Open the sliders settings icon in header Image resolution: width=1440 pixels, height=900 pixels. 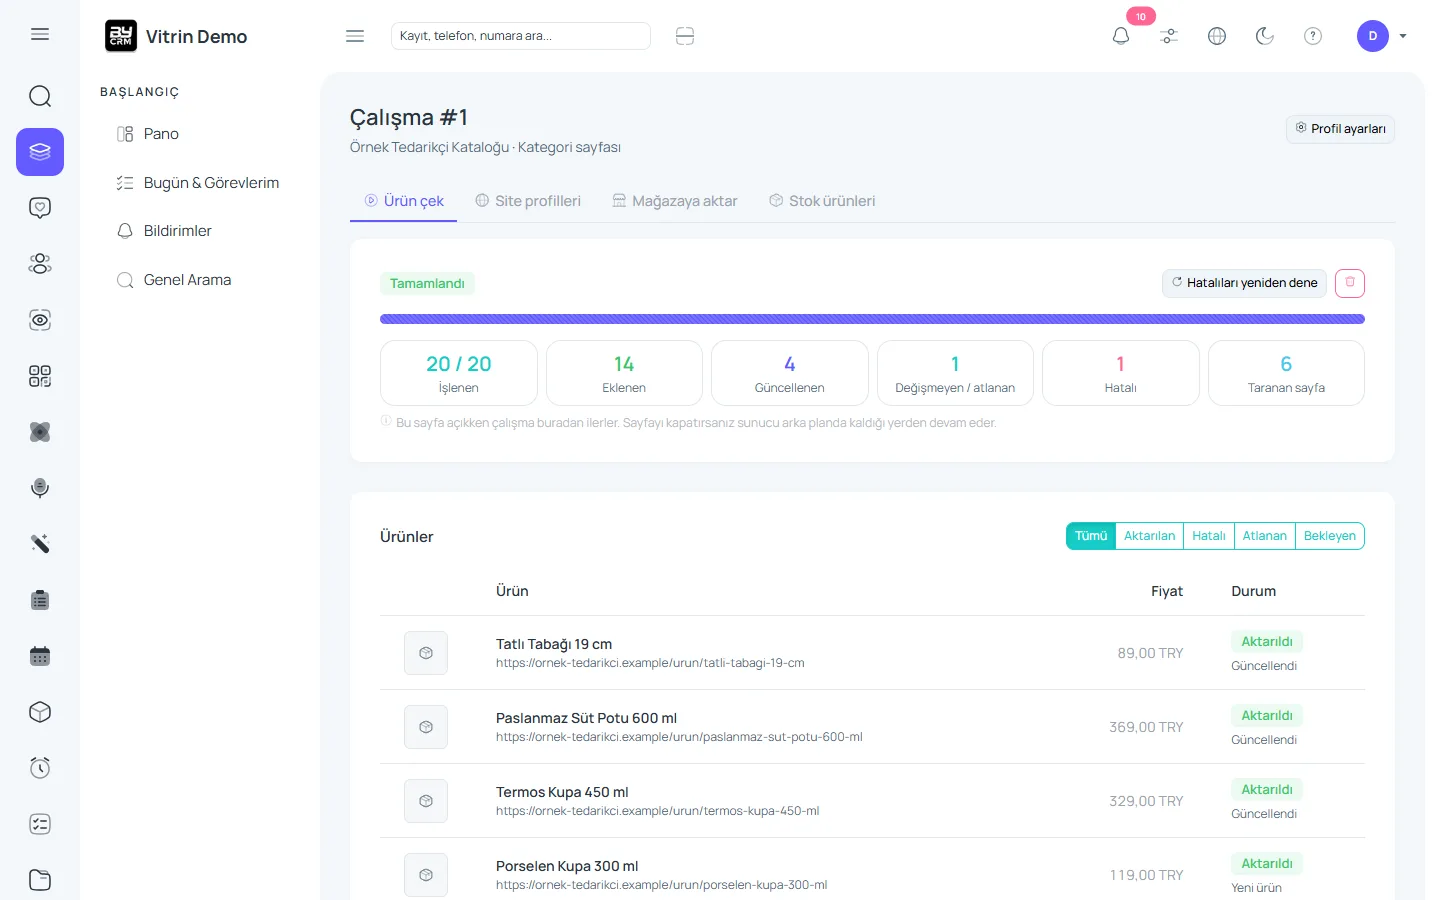(1169, 36)
